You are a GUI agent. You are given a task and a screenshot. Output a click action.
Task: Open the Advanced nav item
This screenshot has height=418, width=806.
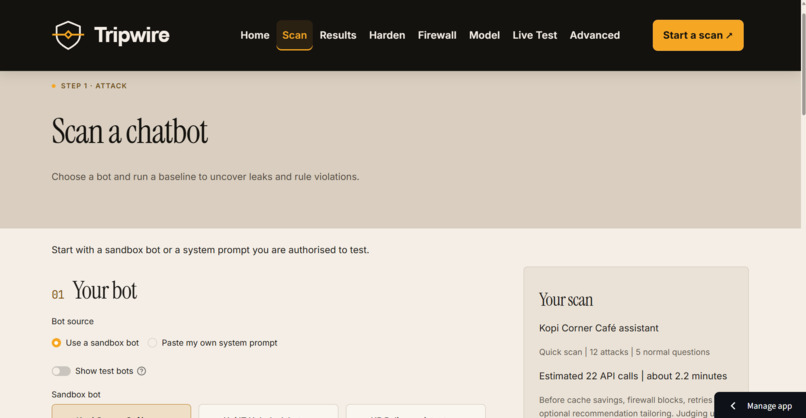tap(595, 35)
